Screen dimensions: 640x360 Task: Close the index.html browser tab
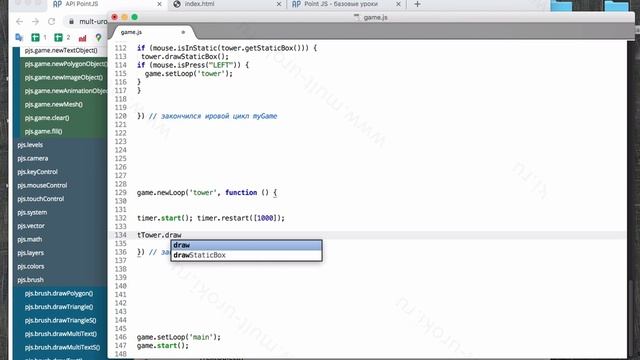(x=279, y=4)
